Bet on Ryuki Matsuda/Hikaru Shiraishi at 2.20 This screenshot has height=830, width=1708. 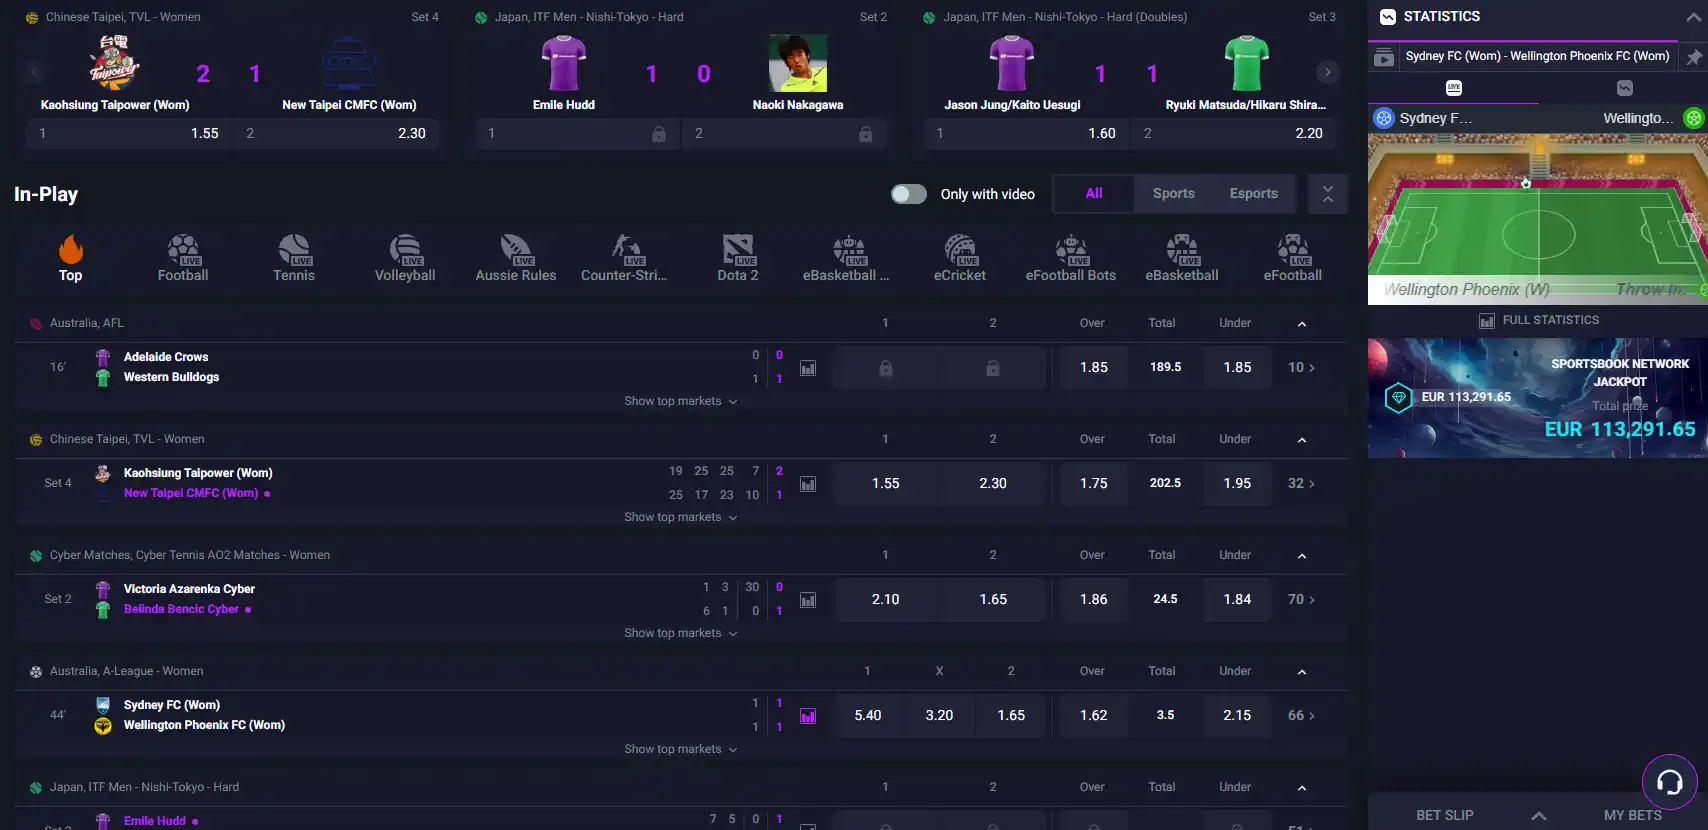1233,133
